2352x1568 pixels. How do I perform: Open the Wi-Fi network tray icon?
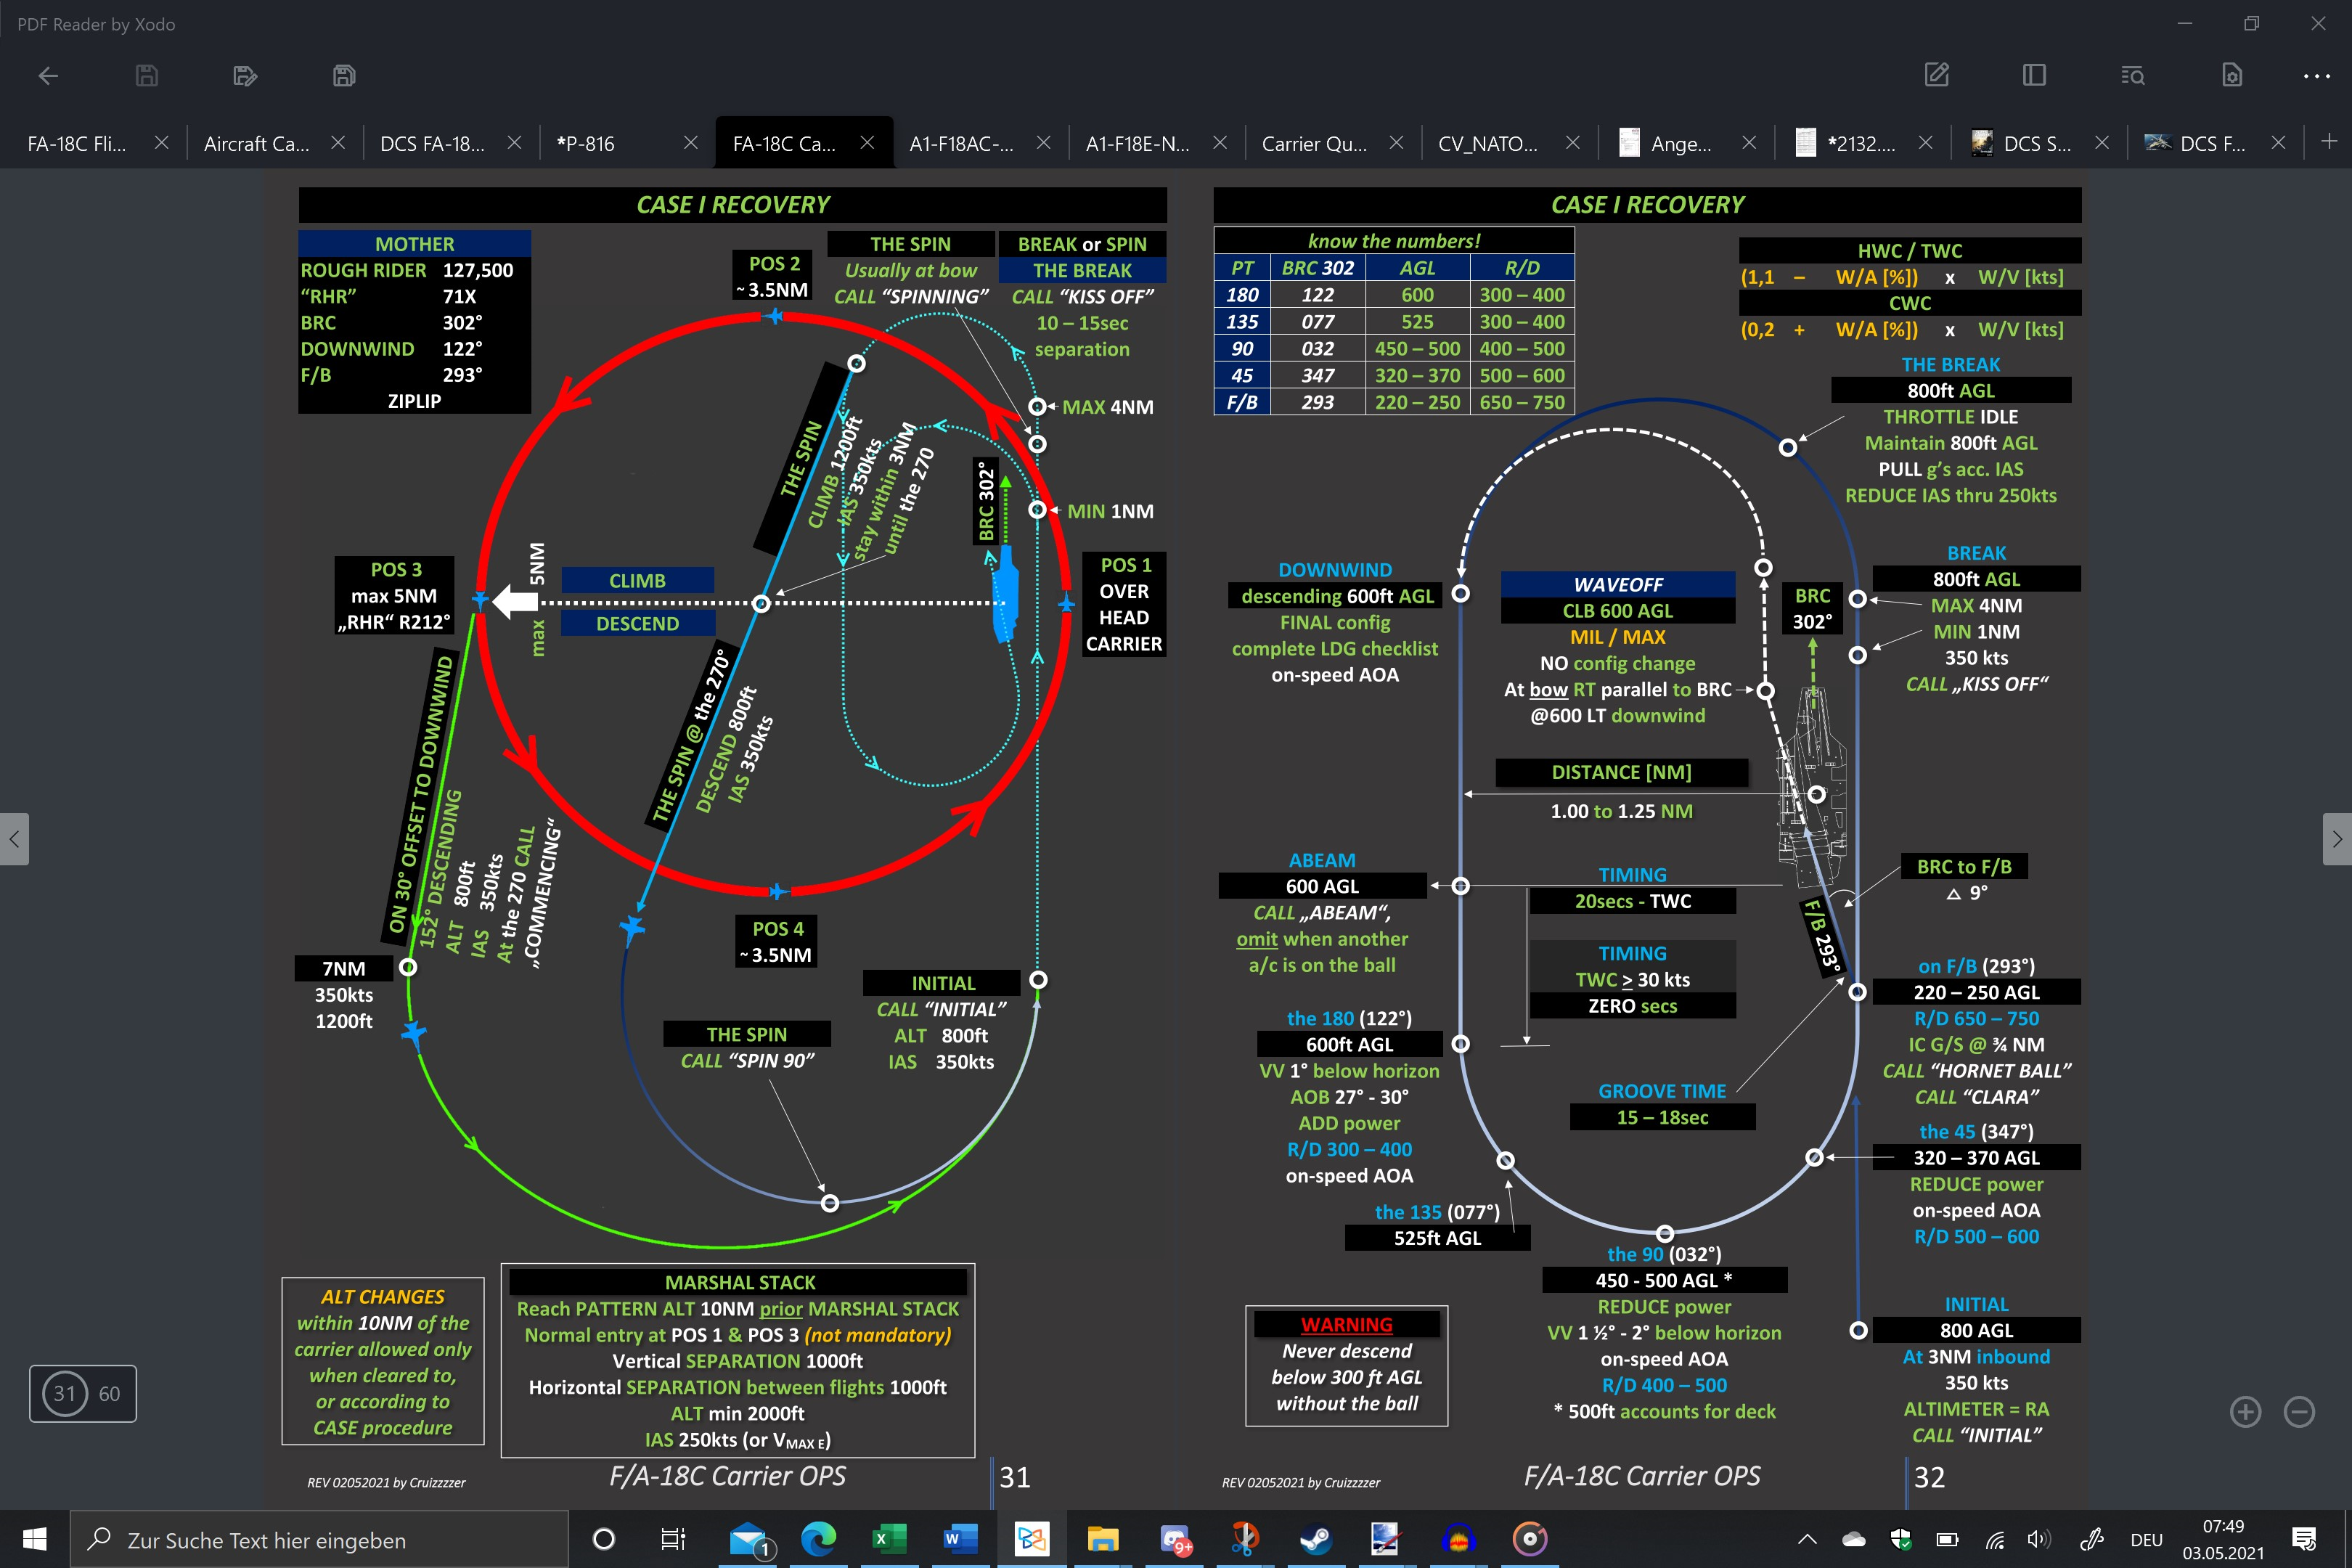[x=1994, y=1540]
